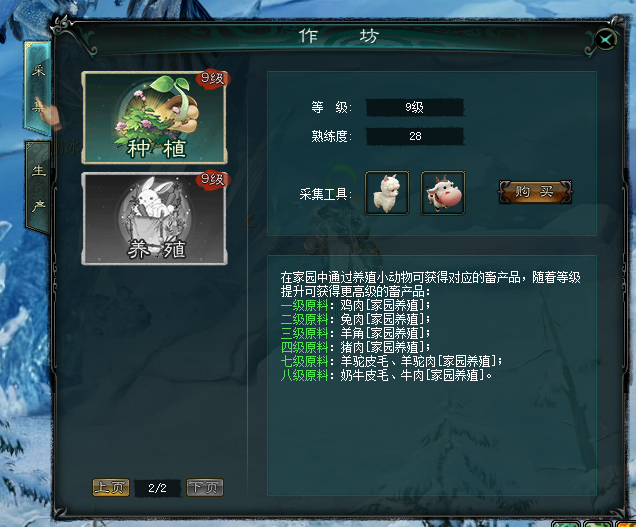Click the 9级 badge on 养殖

213,179
